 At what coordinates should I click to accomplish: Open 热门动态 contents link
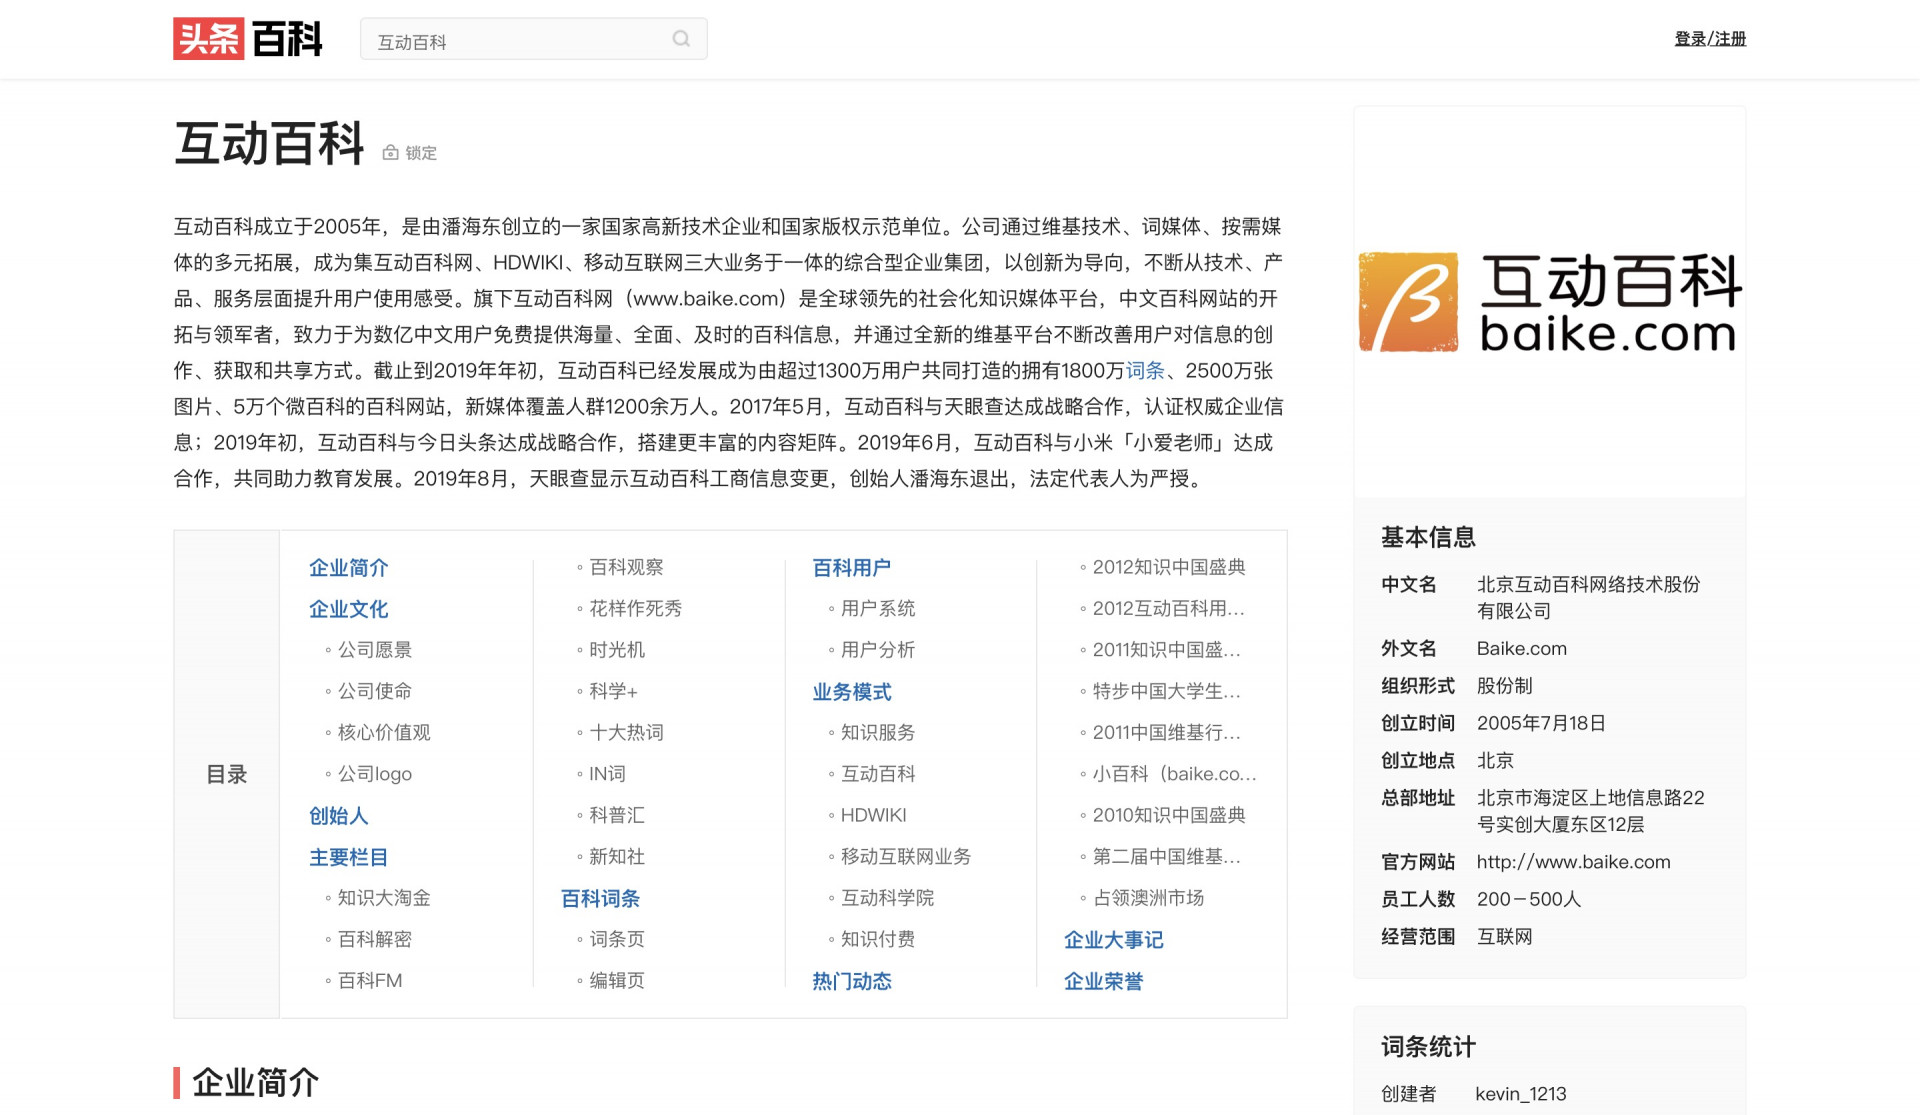[x=851, y=981]
